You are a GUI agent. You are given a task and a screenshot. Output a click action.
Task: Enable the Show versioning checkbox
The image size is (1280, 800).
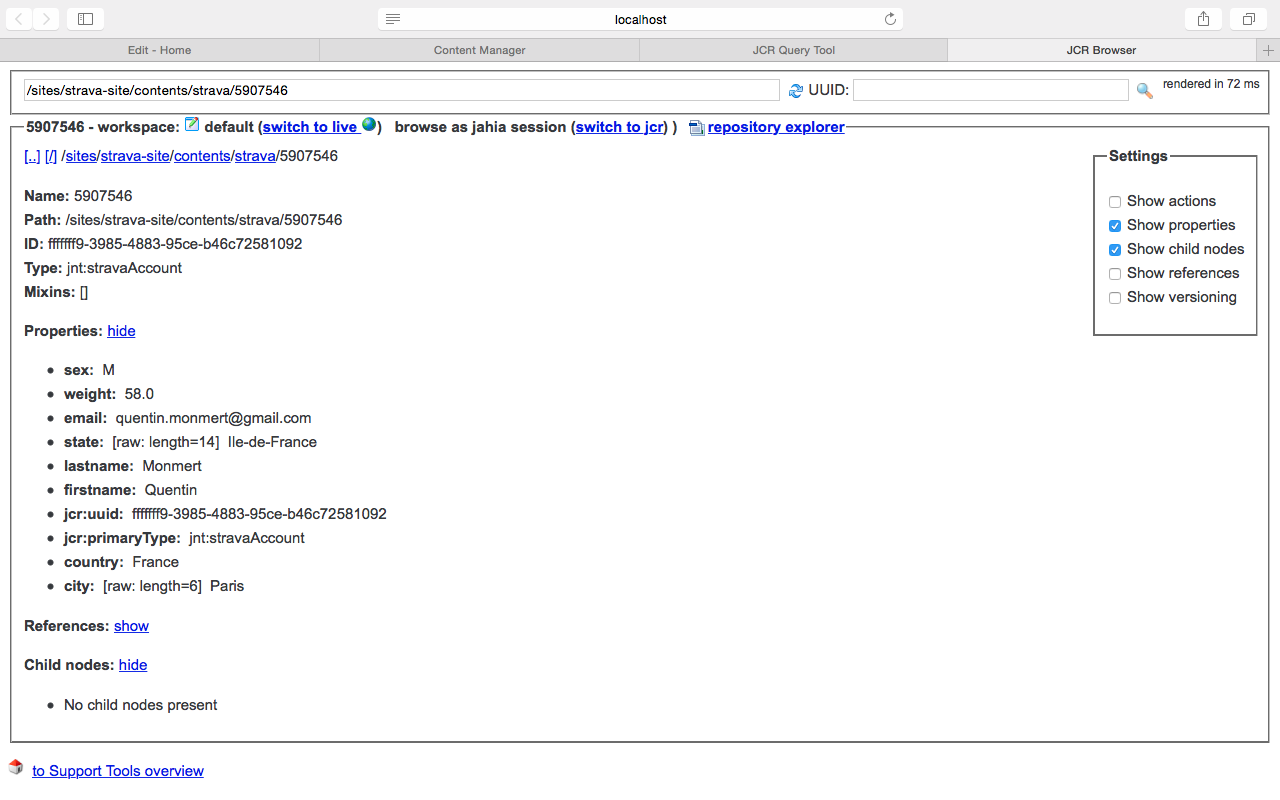coord(1115,298)
